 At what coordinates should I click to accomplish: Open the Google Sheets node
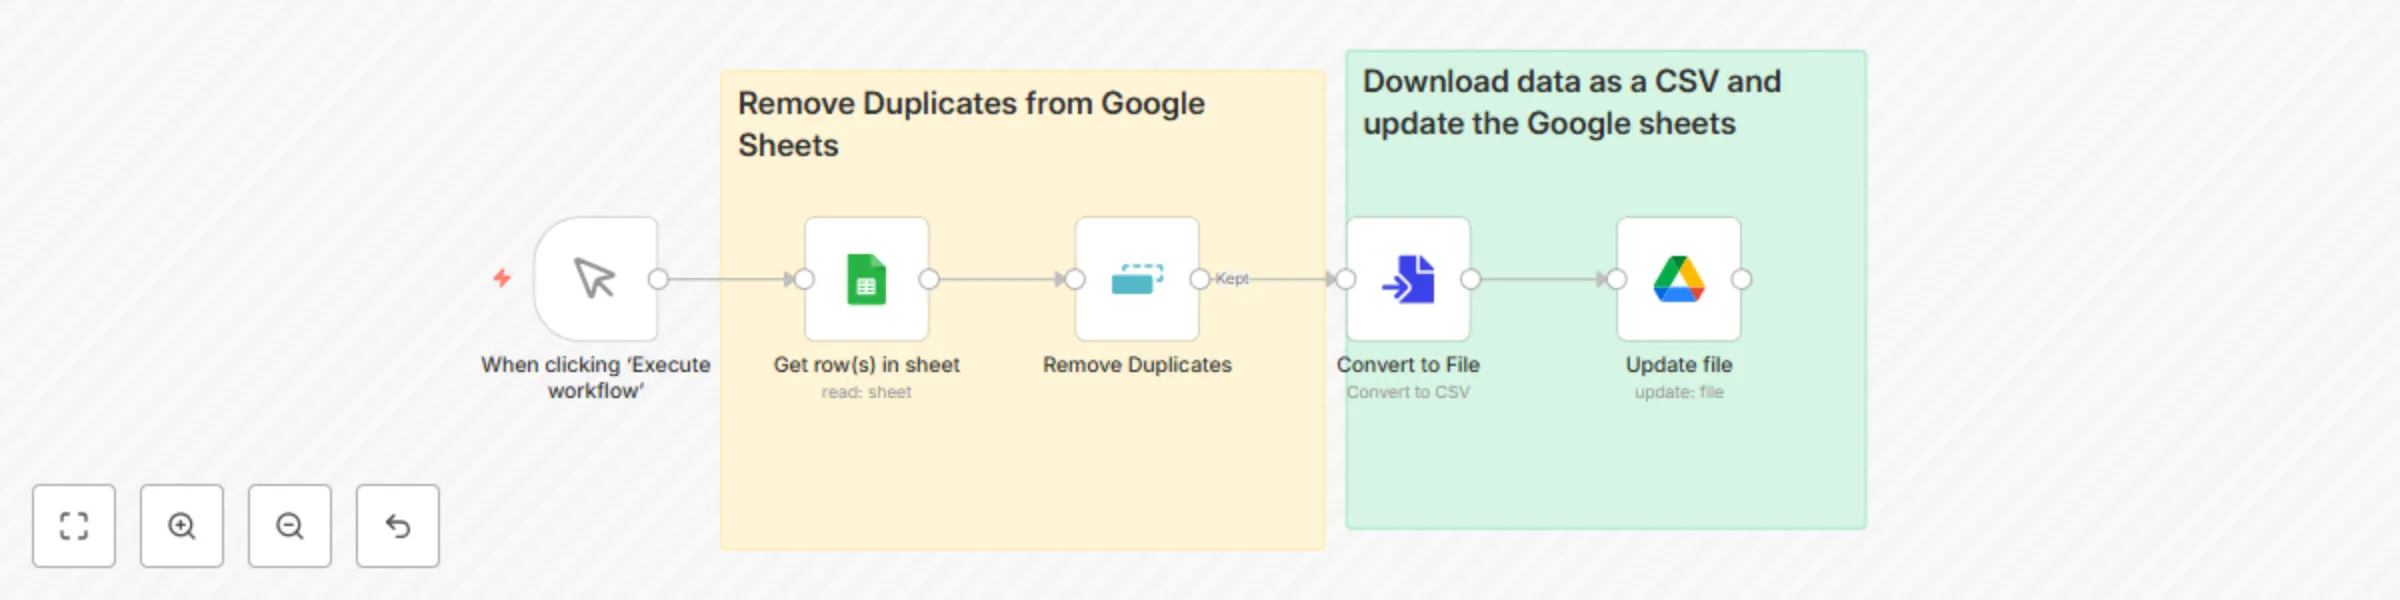coord(867,279)
